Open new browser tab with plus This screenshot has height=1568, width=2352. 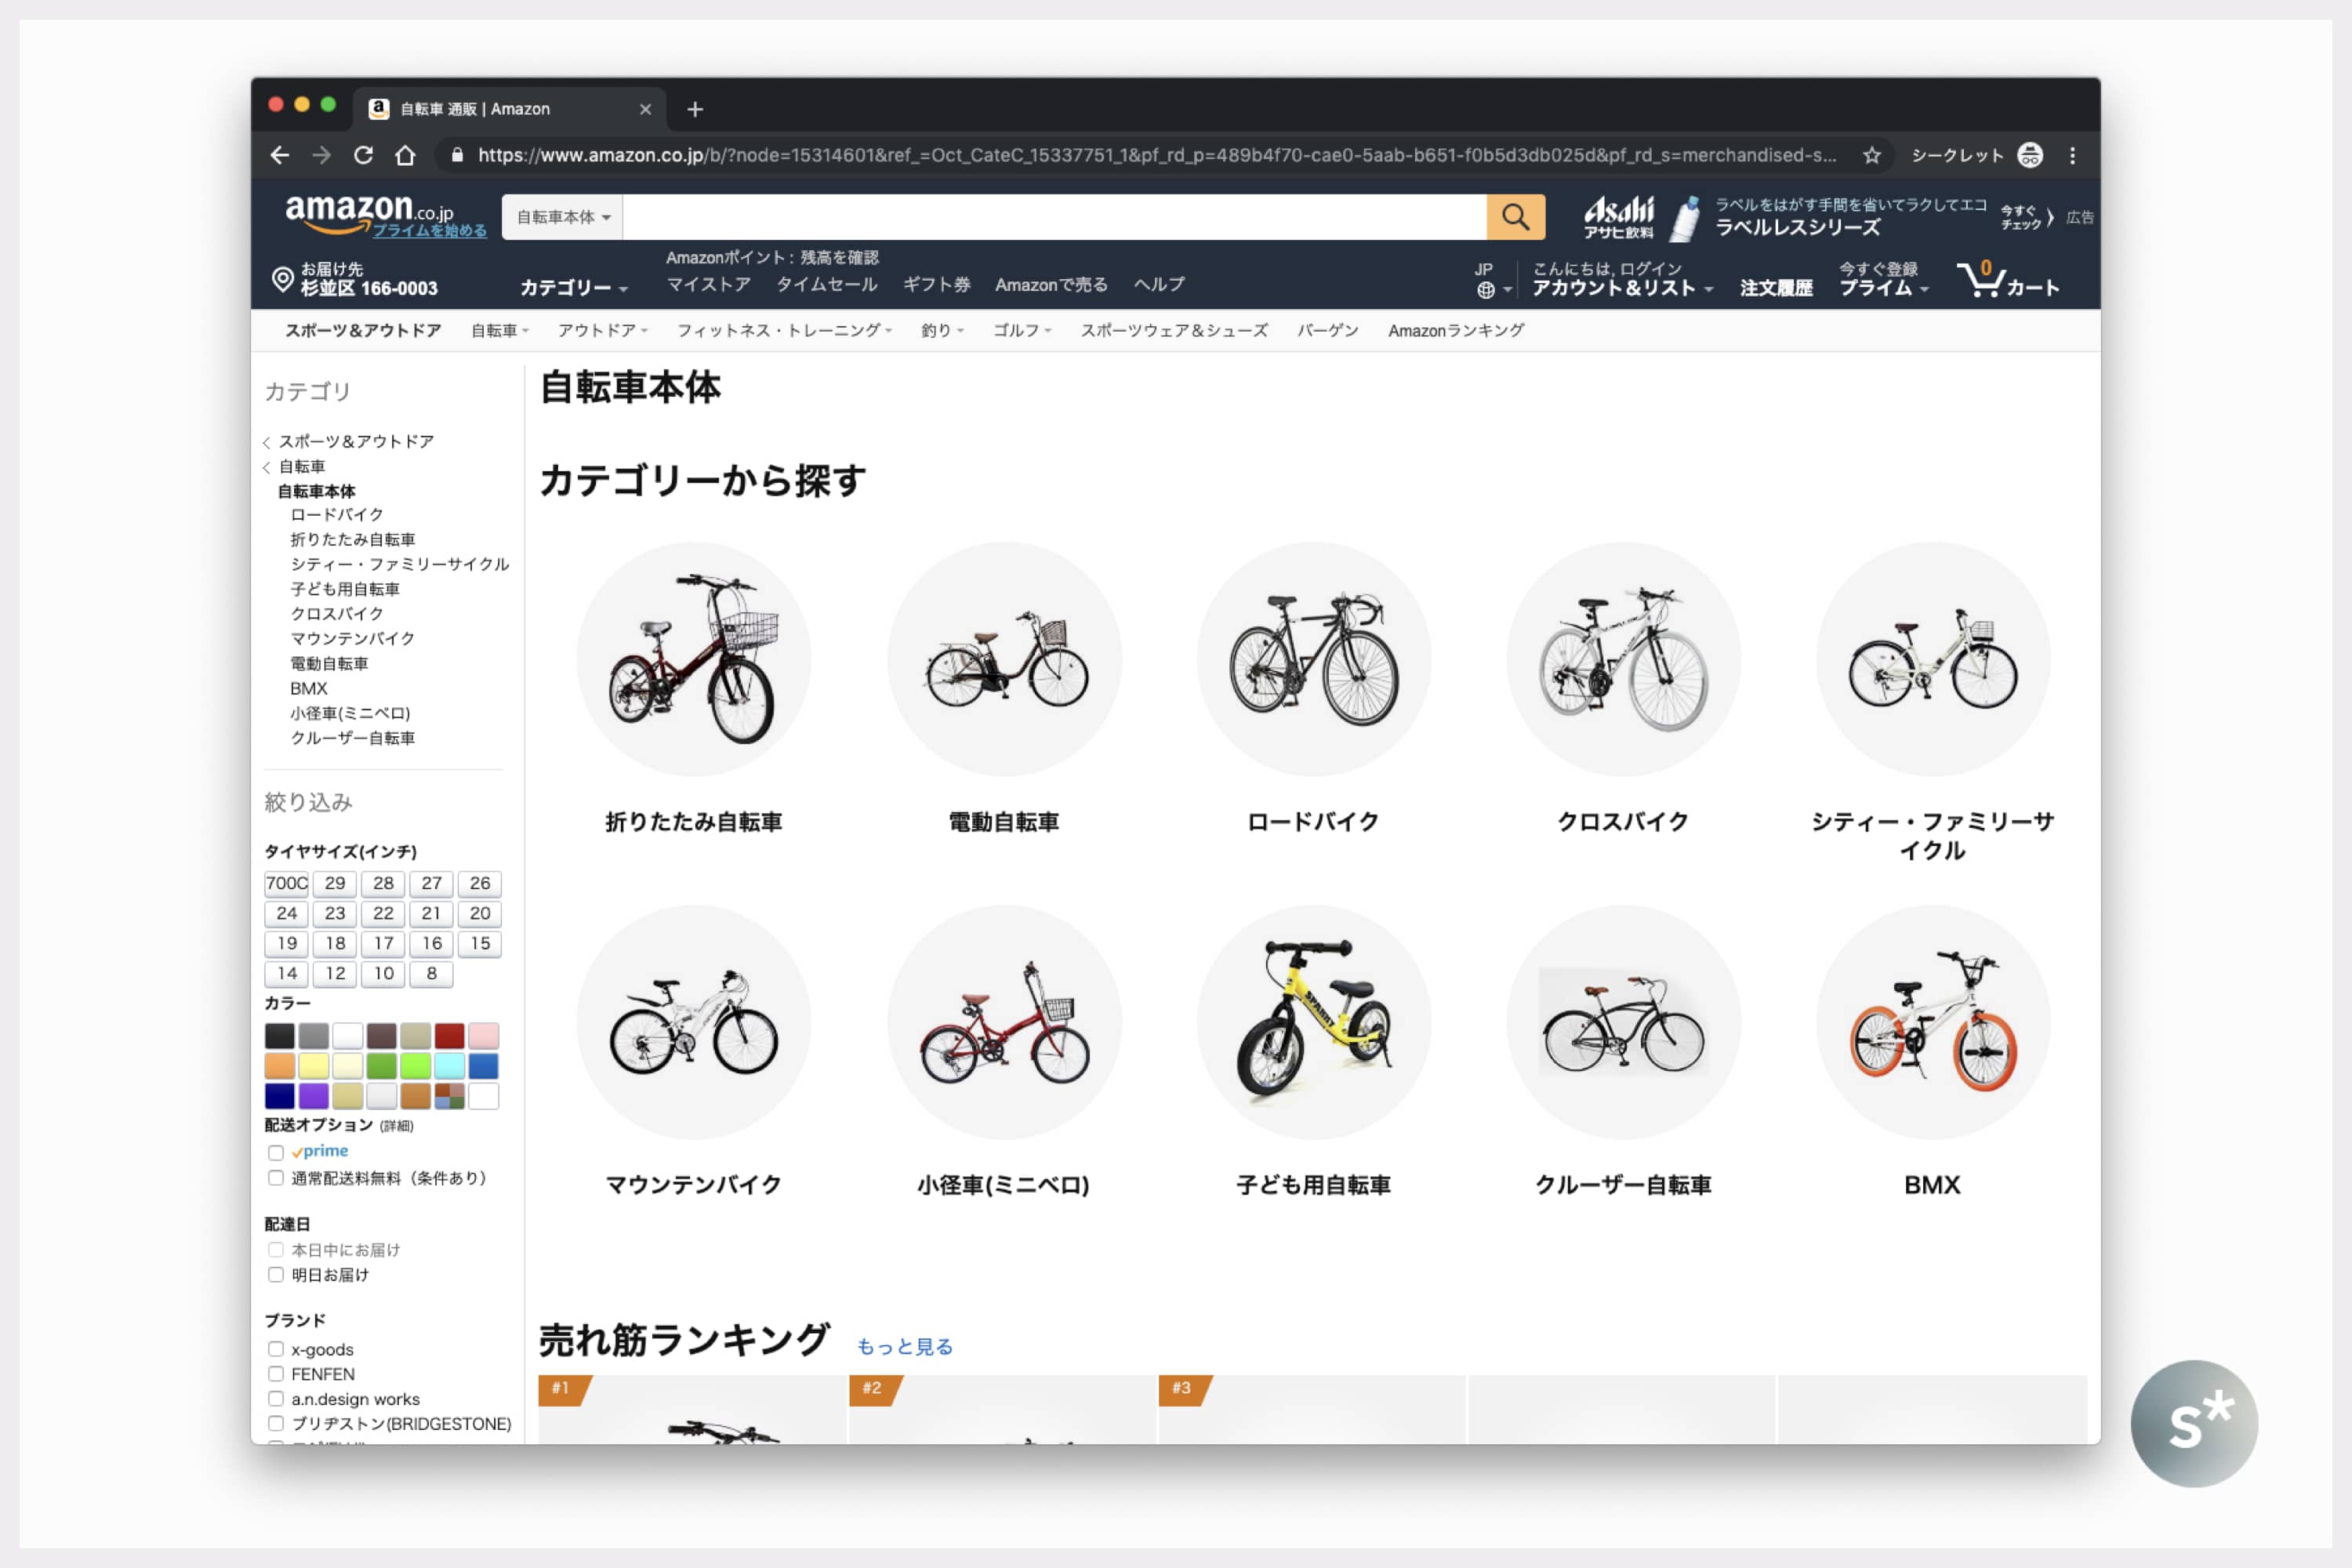695,109
